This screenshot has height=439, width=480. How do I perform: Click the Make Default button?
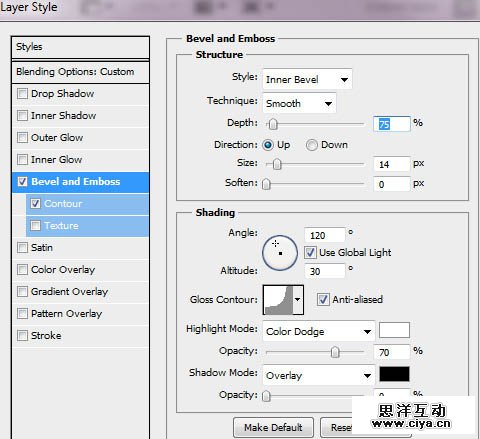[x=273, y=427]
